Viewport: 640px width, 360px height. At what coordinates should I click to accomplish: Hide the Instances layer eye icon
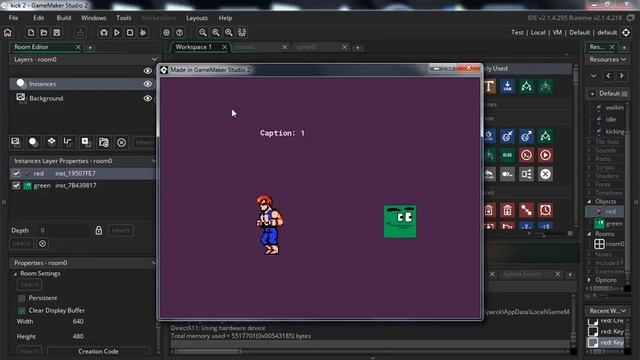click(x=147, y=84)
